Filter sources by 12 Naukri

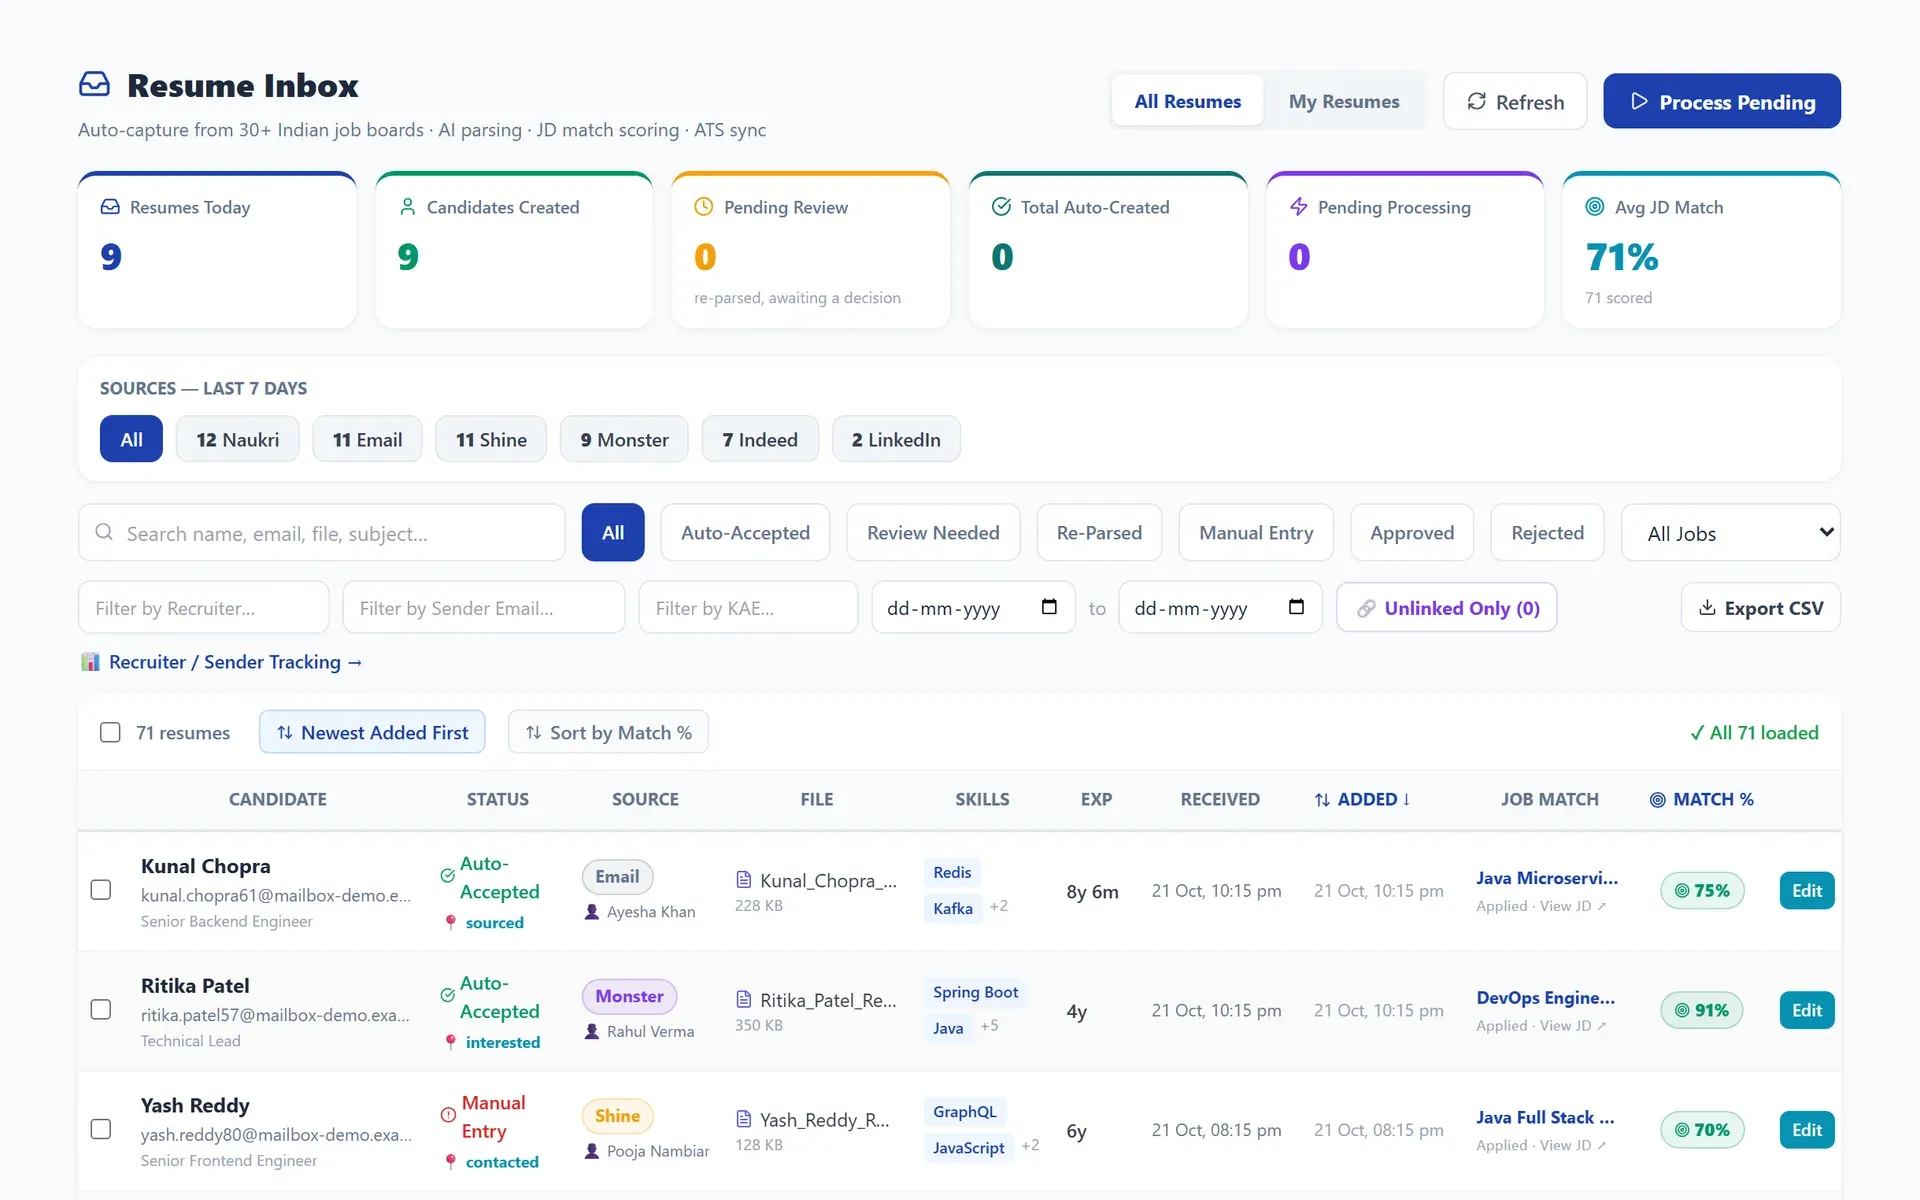238,439
